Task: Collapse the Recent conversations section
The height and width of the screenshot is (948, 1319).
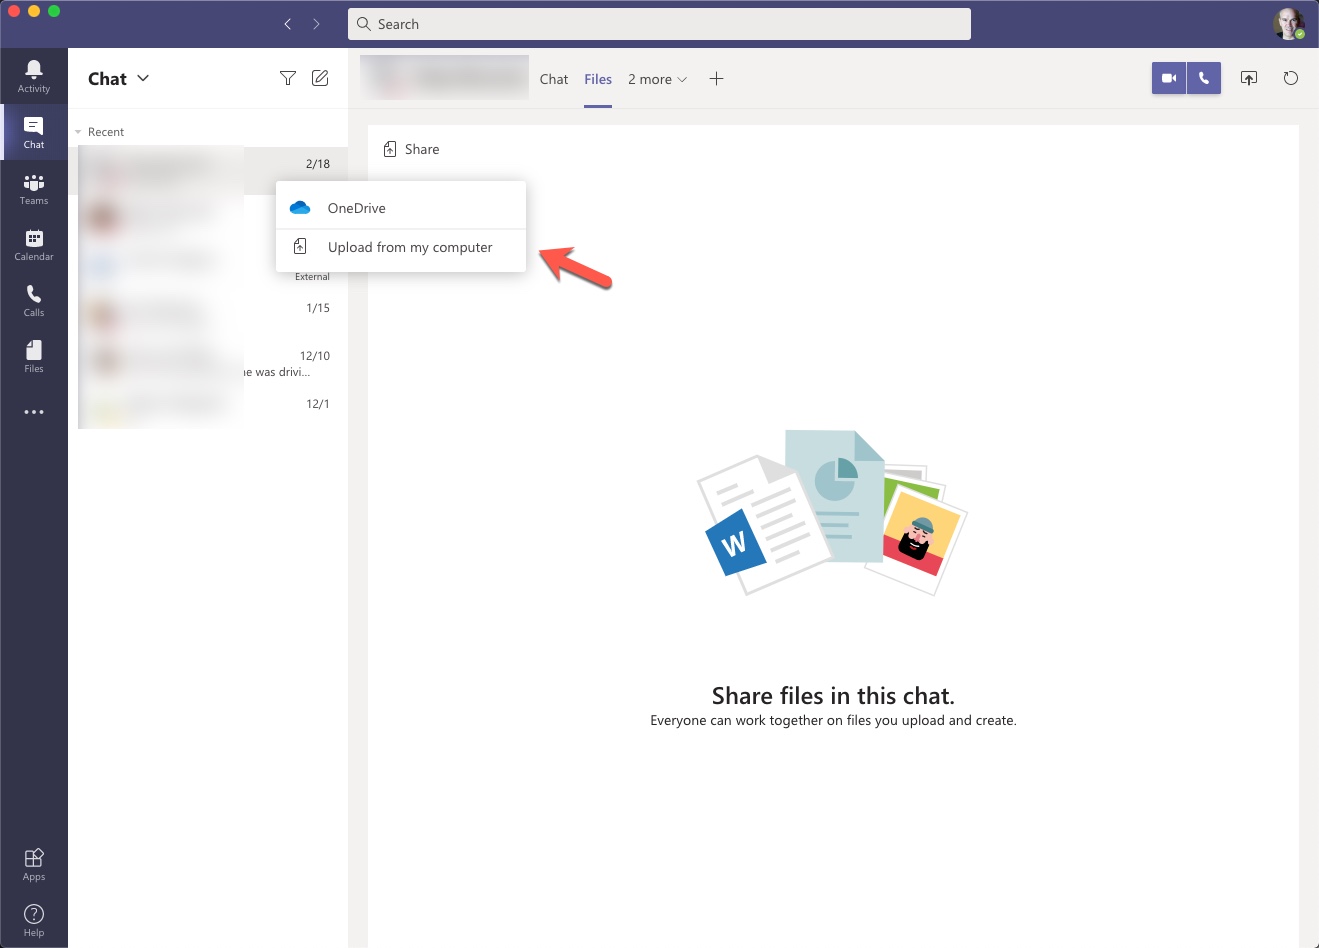Action: click(80, 131)
